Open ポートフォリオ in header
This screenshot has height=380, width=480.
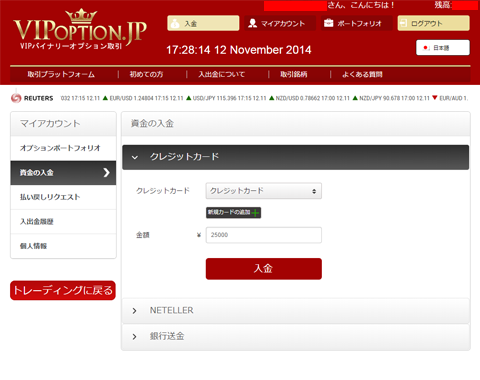pos(357,23)
